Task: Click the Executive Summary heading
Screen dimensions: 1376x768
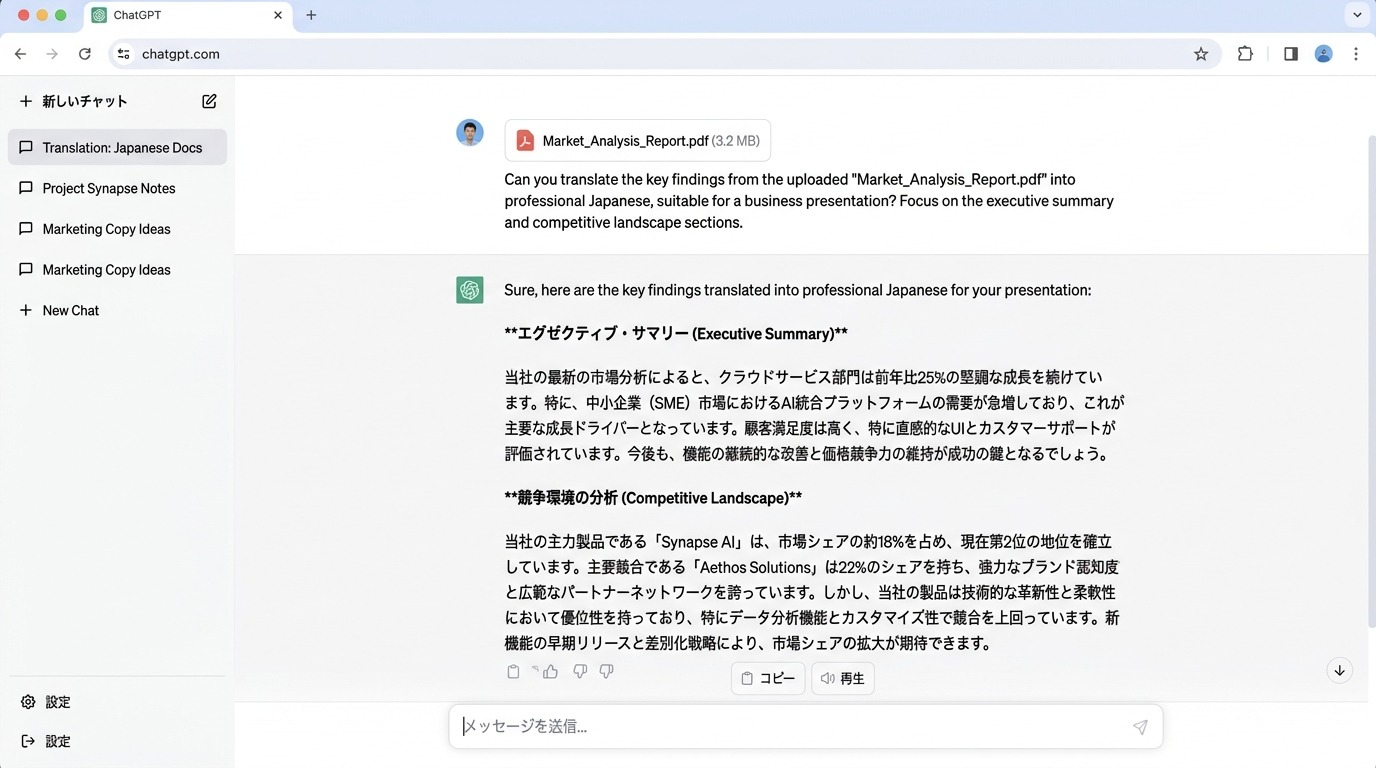Action: point(676,333)
